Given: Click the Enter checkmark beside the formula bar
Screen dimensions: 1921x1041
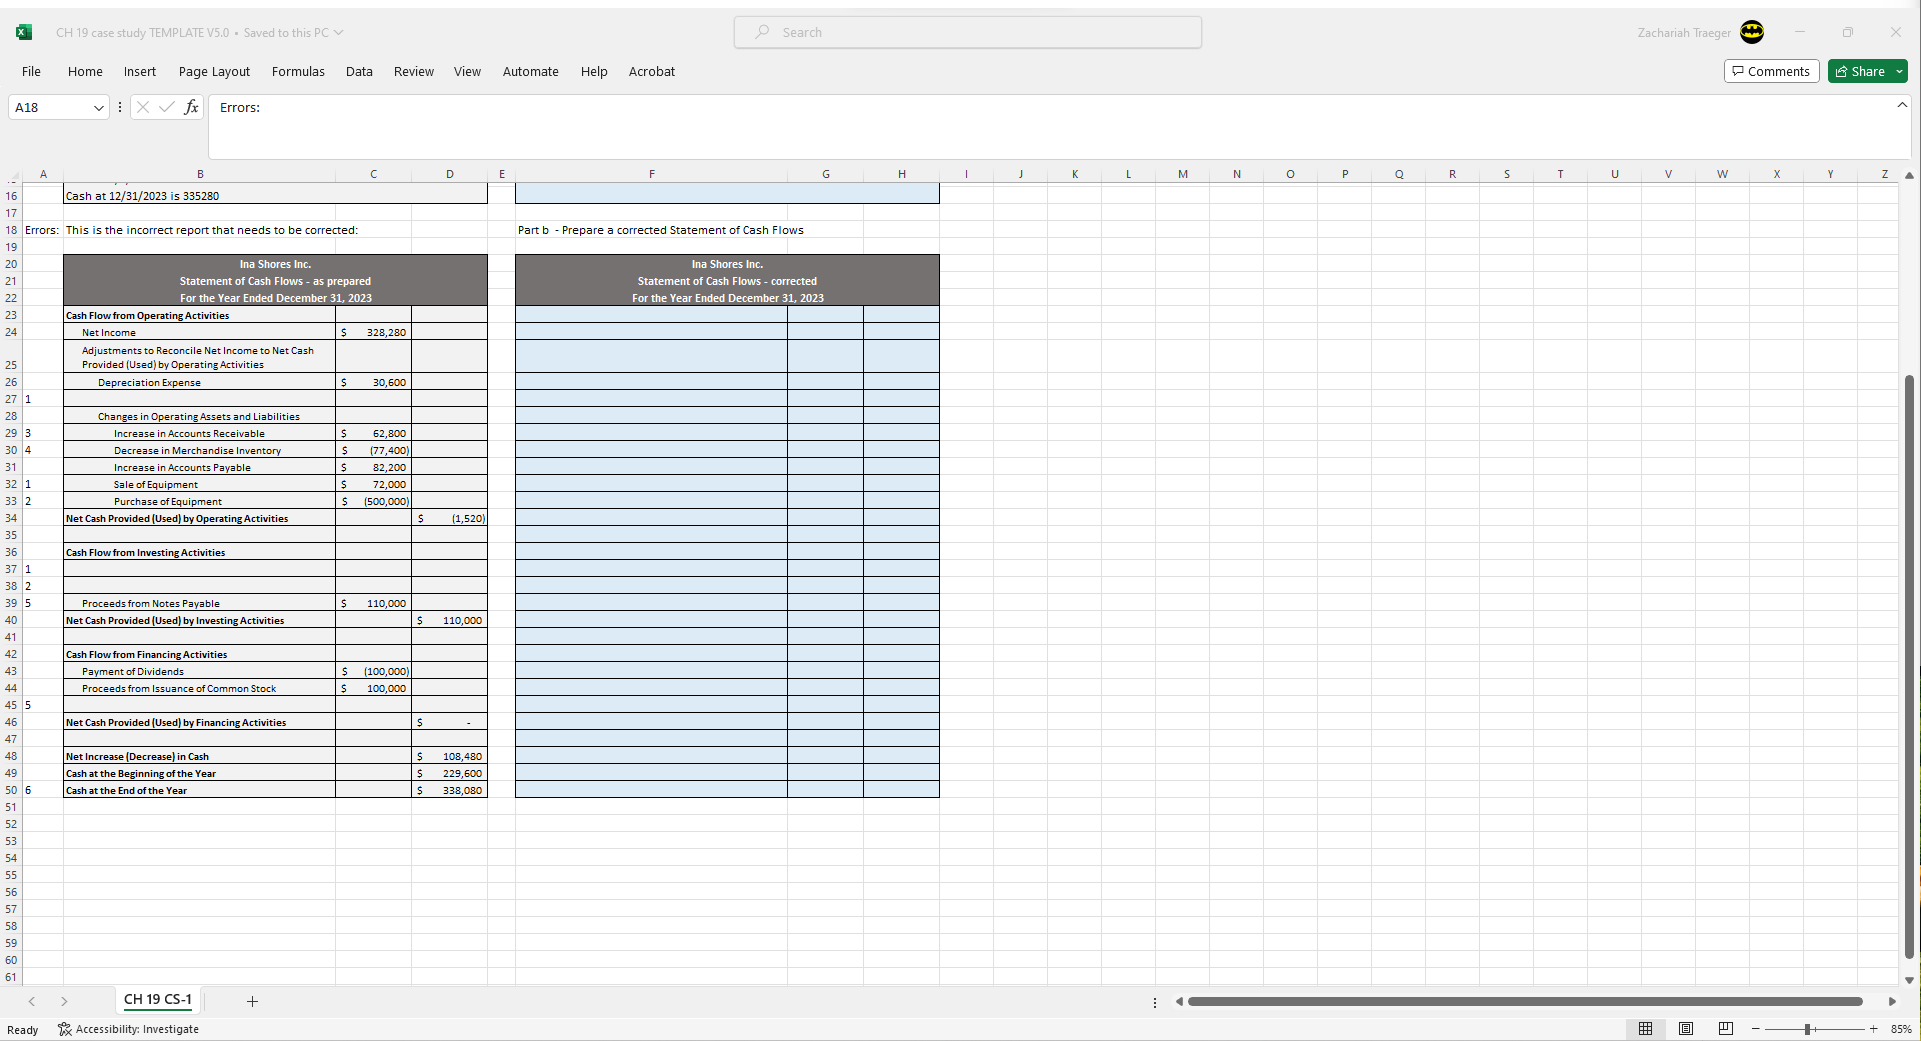Looking at the screenshot, I should (167, 107).
